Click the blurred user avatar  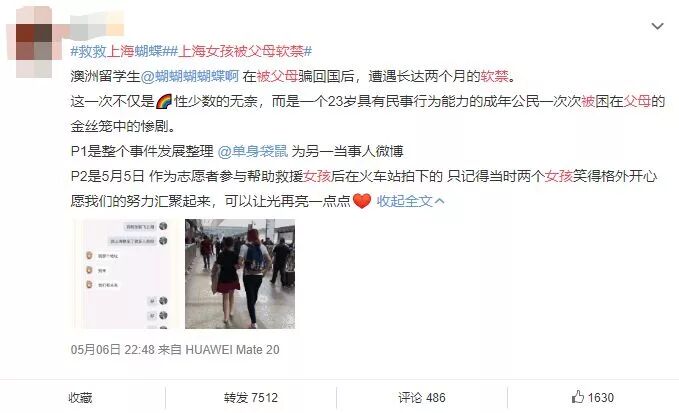click(x=34, y=42)
